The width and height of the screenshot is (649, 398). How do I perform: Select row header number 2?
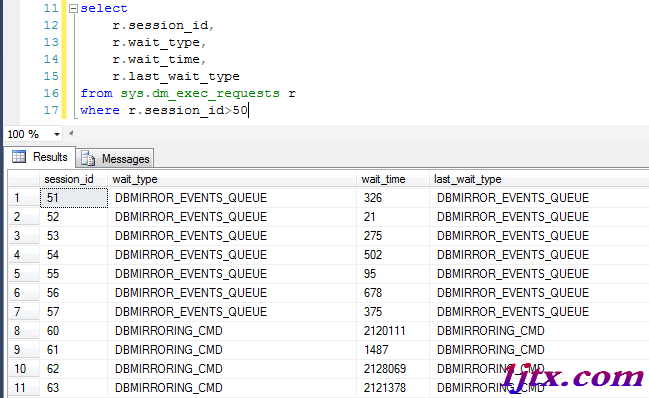[24, 217]
